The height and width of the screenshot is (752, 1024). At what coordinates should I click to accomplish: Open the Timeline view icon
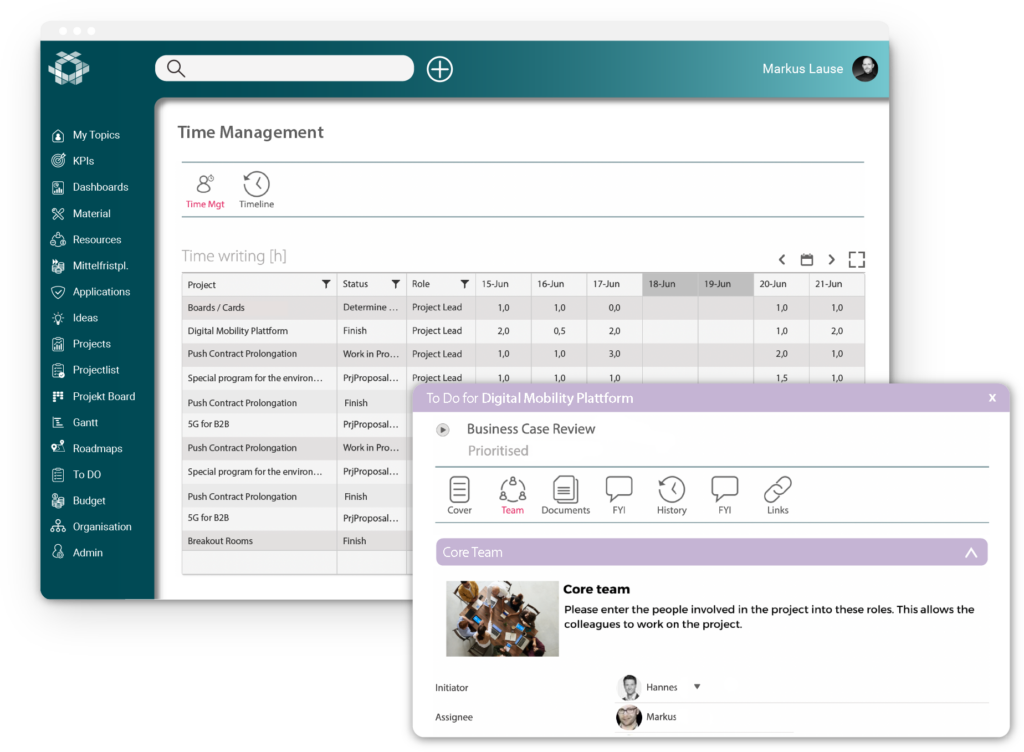click(x=256, y=185)
